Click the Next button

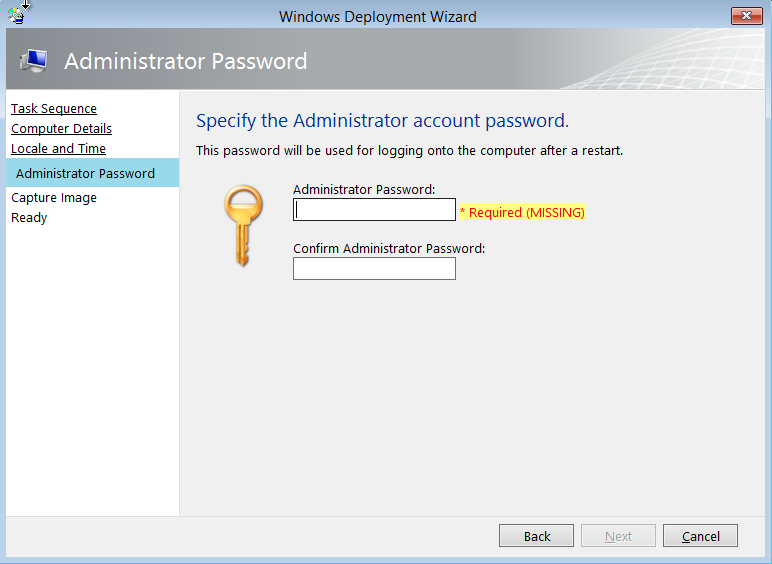click(x=618, y=536)
